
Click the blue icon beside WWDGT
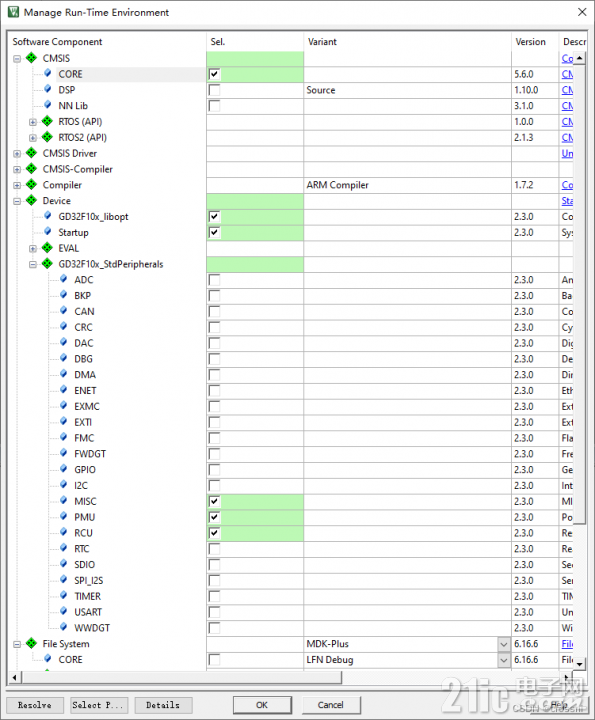(x=64, y=627)
